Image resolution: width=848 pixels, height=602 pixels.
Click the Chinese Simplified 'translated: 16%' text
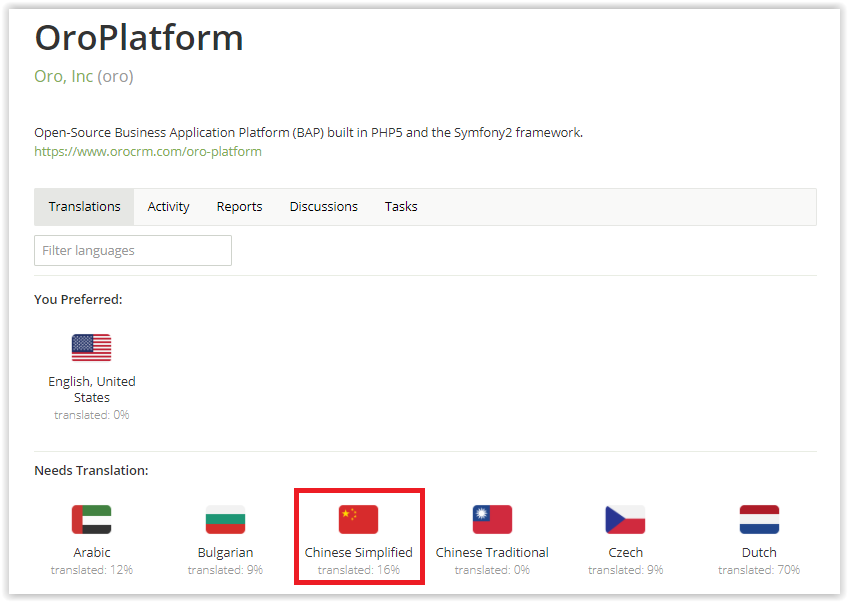[x=359, y=570]
